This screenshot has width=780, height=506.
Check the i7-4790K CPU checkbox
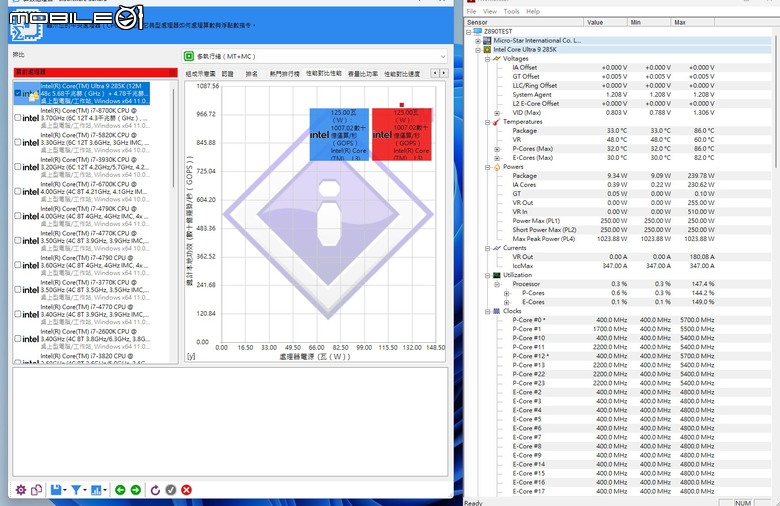coord(18,216)
